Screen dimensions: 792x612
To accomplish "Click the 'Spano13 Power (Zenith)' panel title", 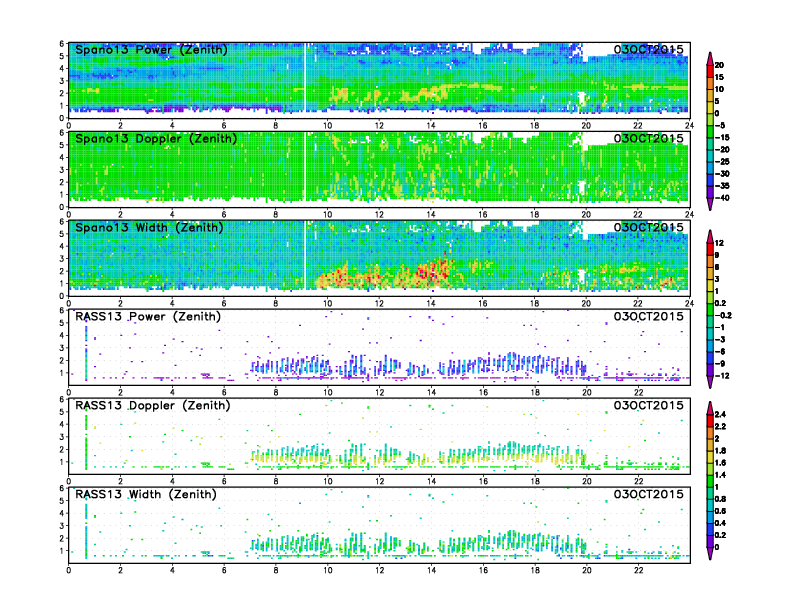I will tap(151, 50).
